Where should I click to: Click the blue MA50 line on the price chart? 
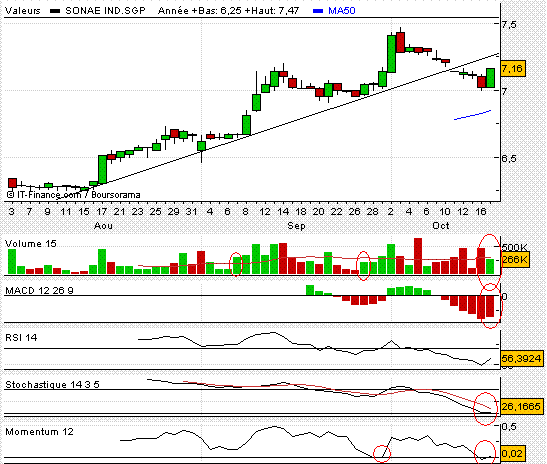click(x=472, y=115)
